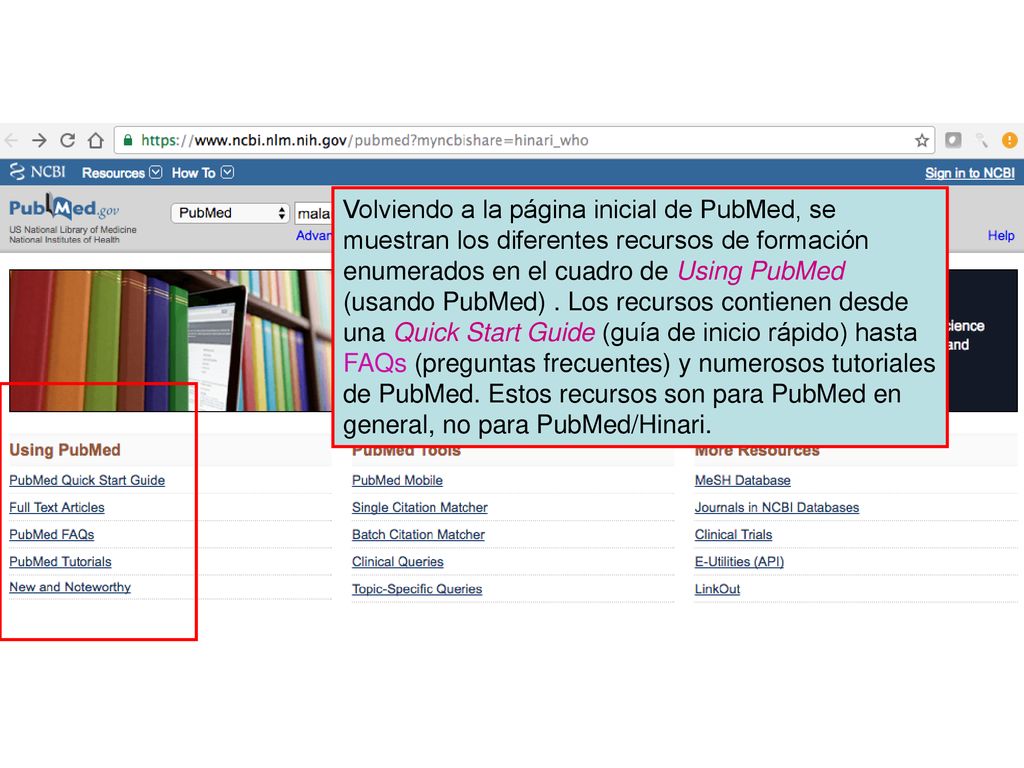Click the orange alert icon in browser toolbar
Viewport: 1024px width, 768px height.
1010,140
